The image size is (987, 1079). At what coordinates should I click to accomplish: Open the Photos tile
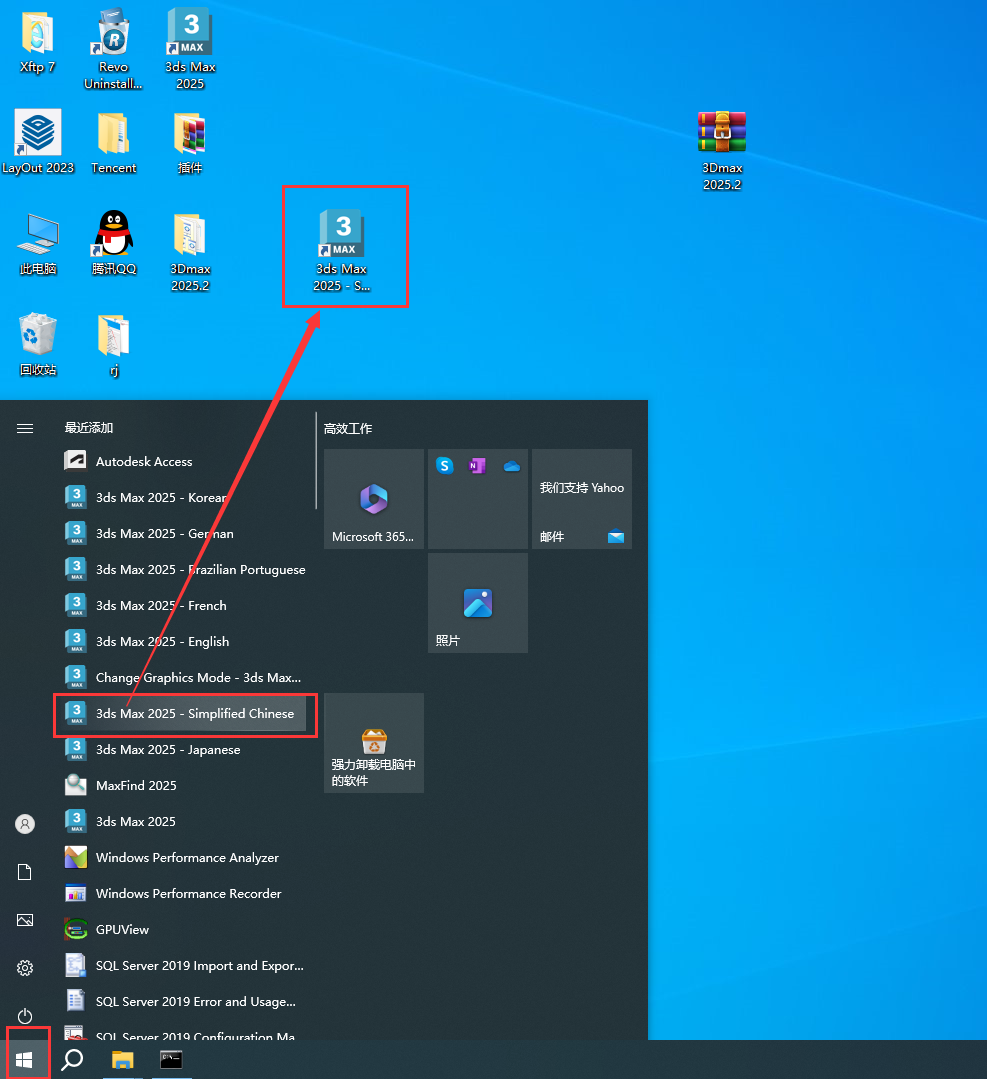coord(478,603)
